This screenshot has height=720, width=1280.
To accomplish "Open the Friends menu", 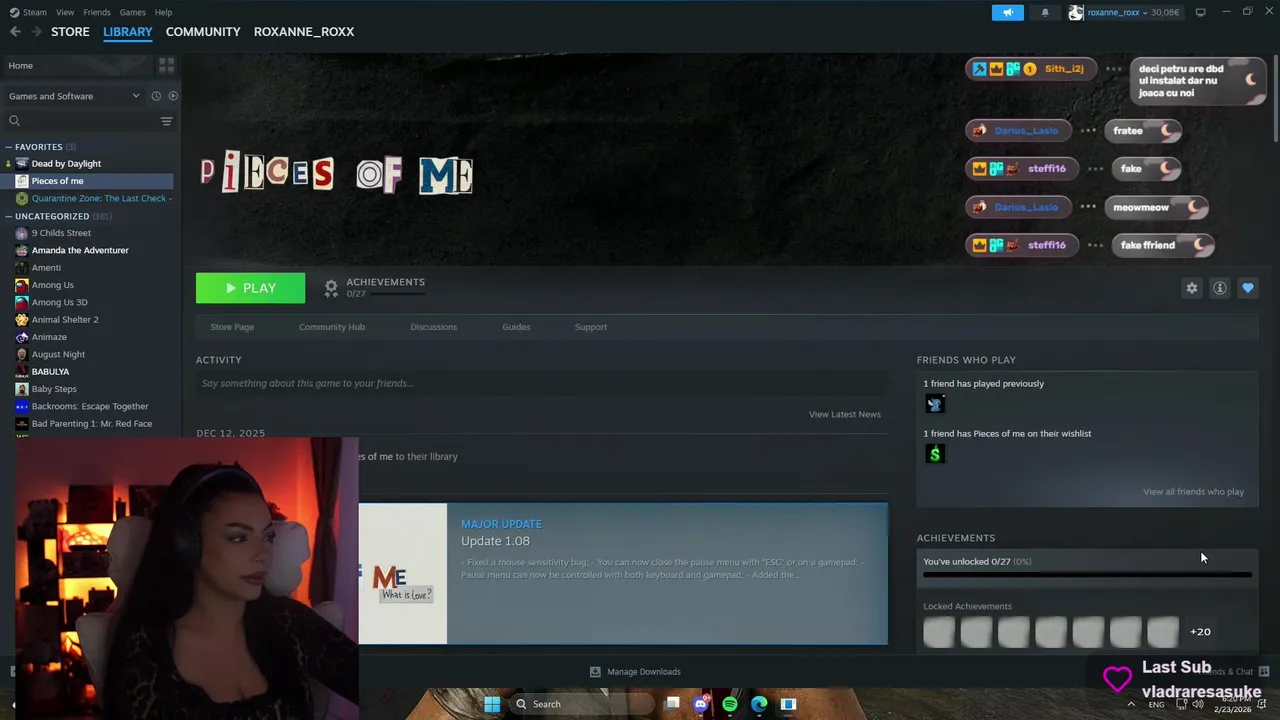I will pyautogui.click(x=97, y=12).
